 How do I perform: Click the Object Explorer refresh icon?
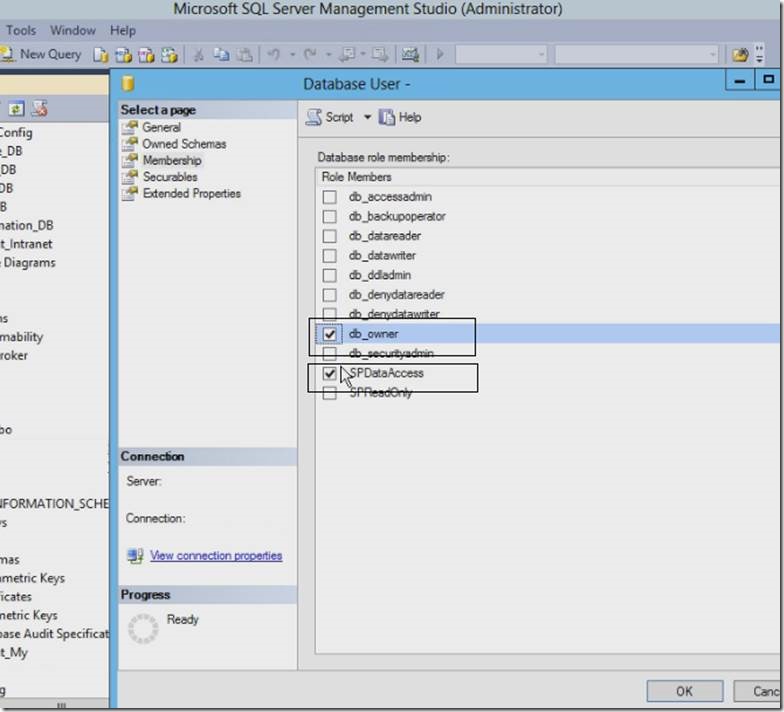(x=16, y=108)
